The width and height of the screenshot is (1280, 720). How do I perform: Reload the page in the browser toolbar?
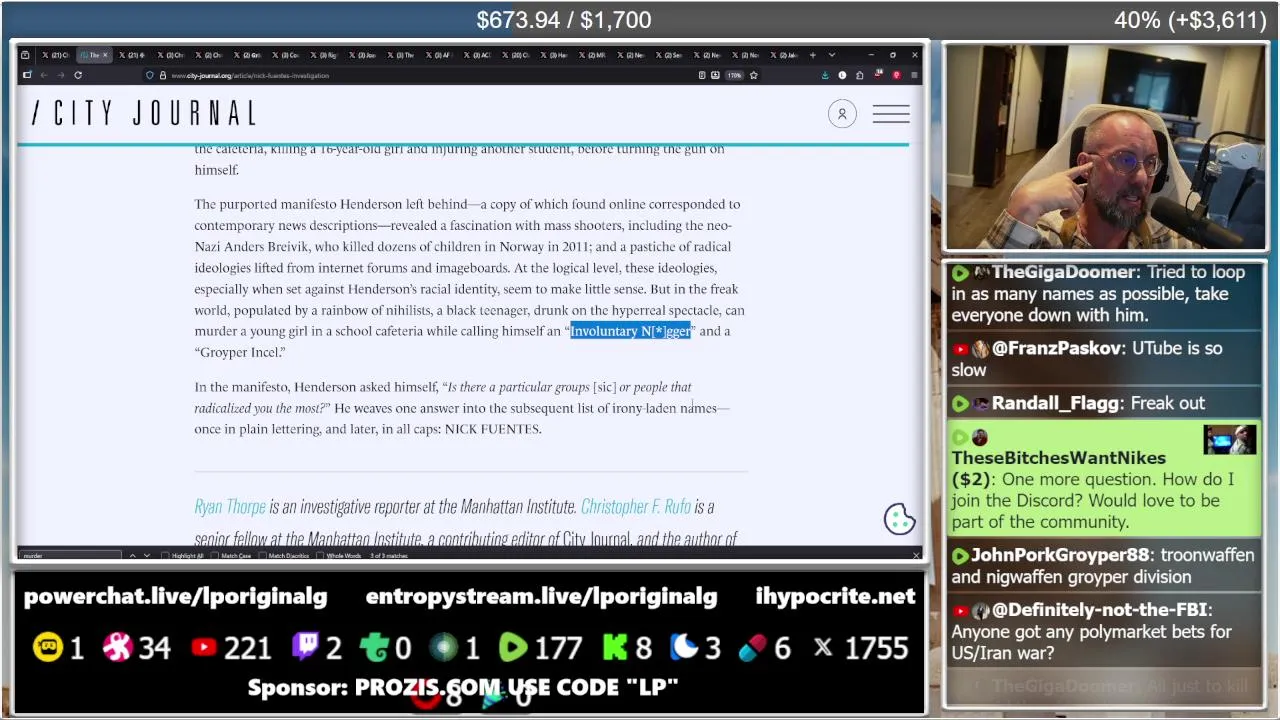point(77,75)
